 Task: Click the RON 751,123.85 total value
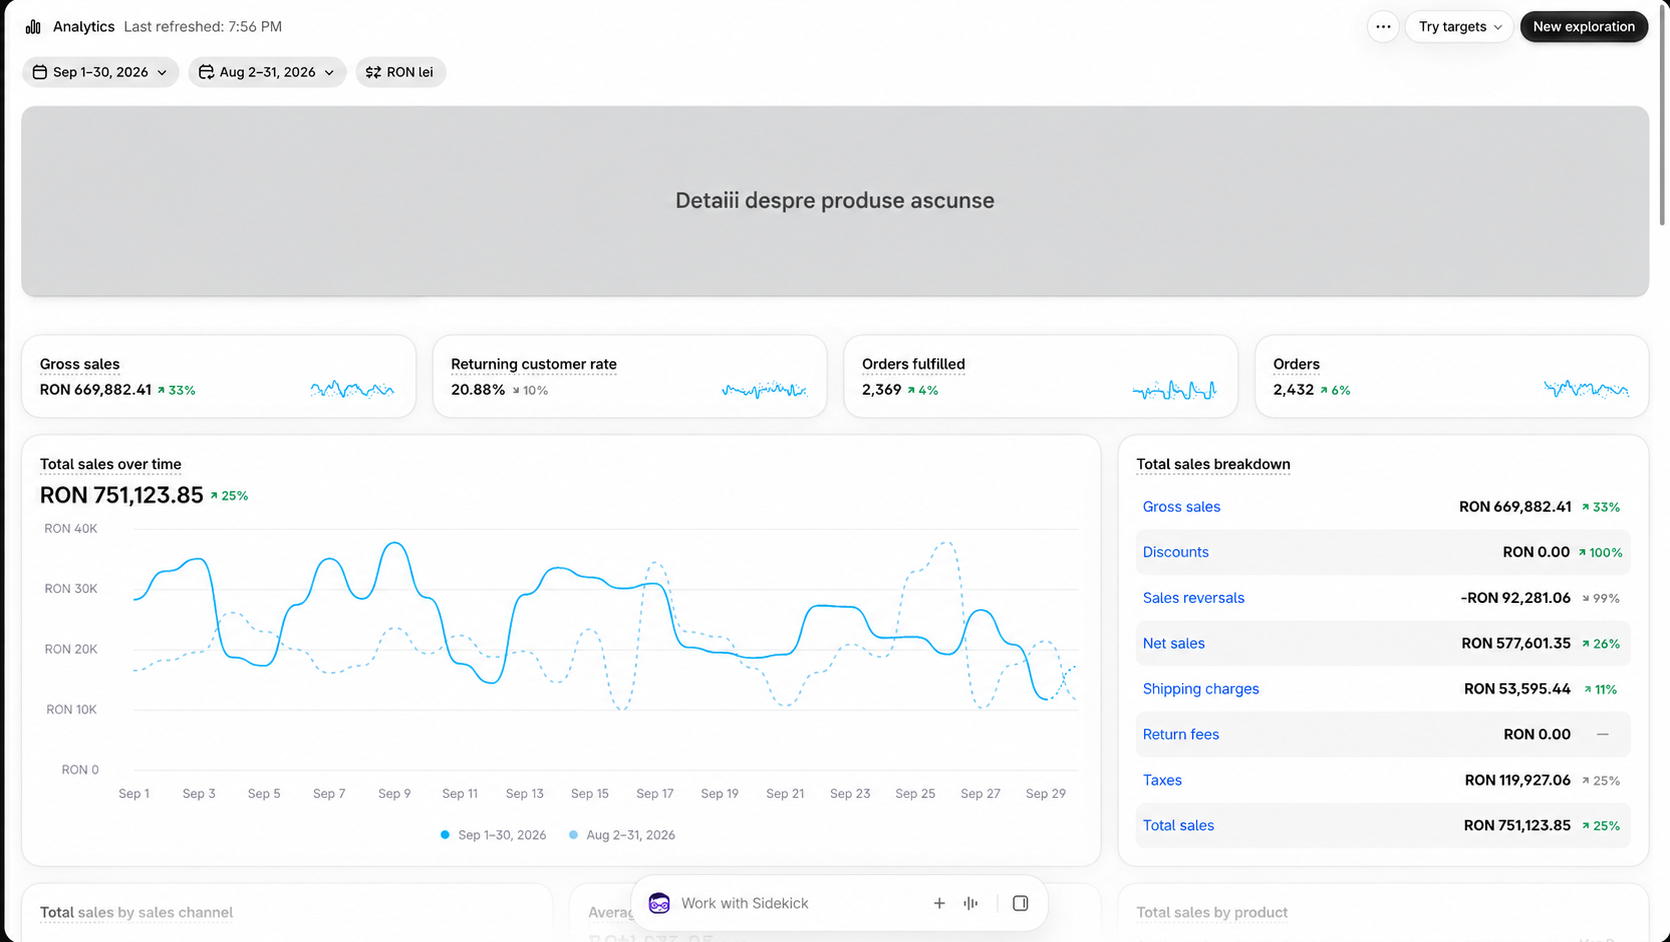point(122,495)
